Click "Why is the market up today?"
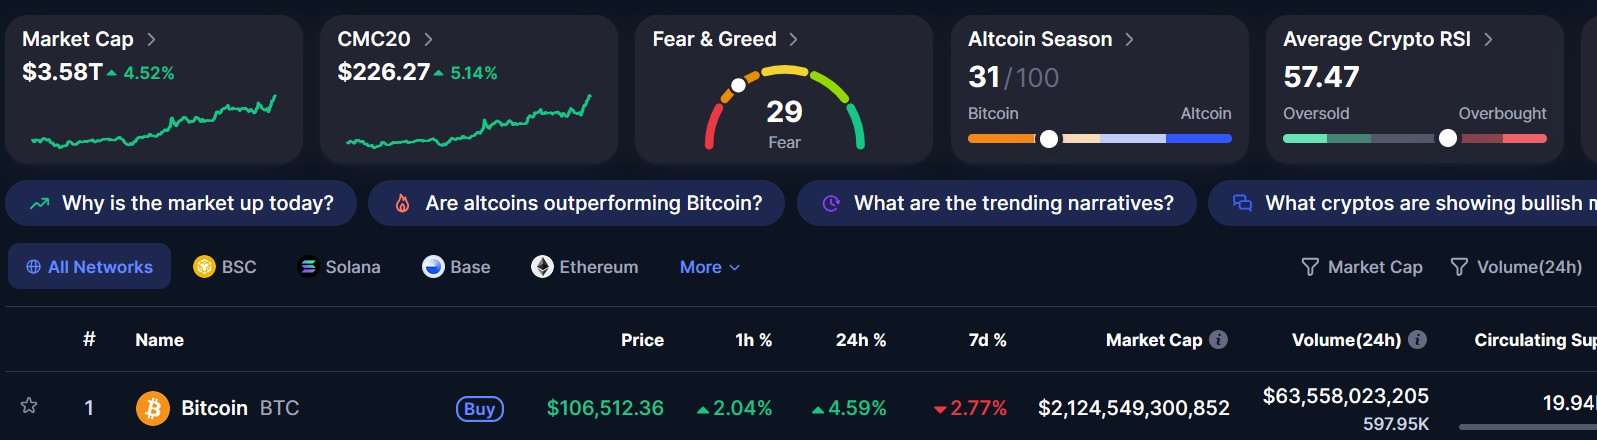Screen dimensions: 1597x440 [181, 203]
